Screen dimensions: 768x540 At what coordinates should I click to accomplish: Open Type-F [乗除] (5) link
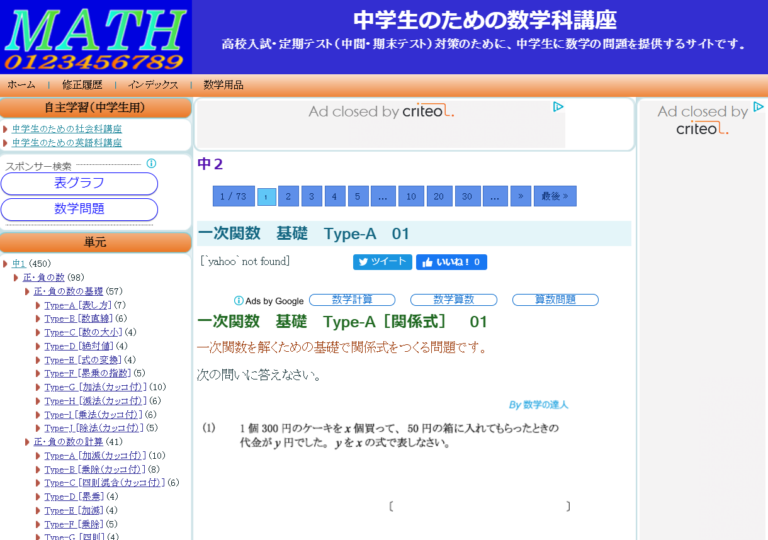[x=74, y=524]
